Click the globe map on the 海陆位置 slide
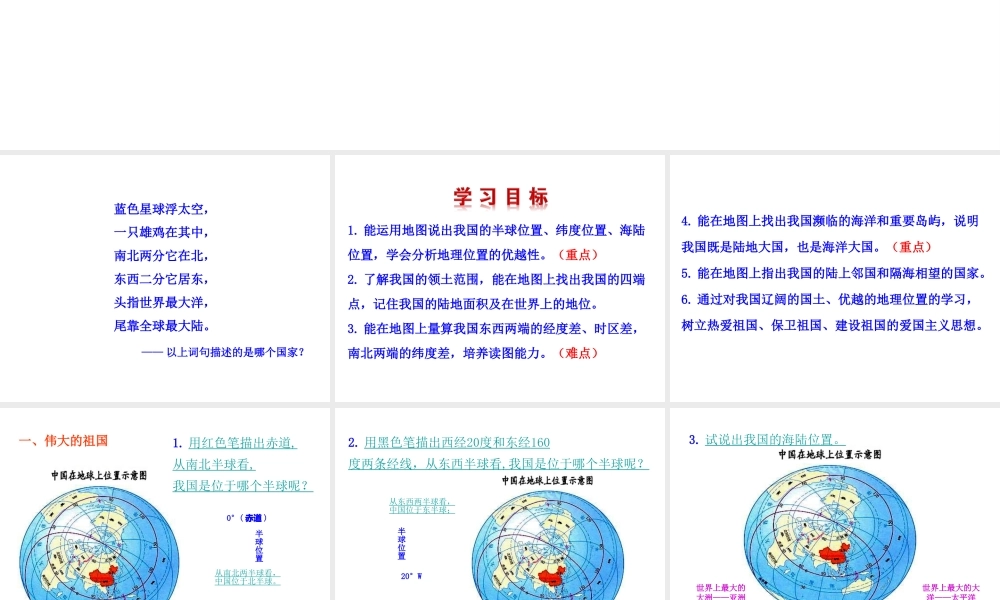The image size is (1000, 600). [830, 532]
